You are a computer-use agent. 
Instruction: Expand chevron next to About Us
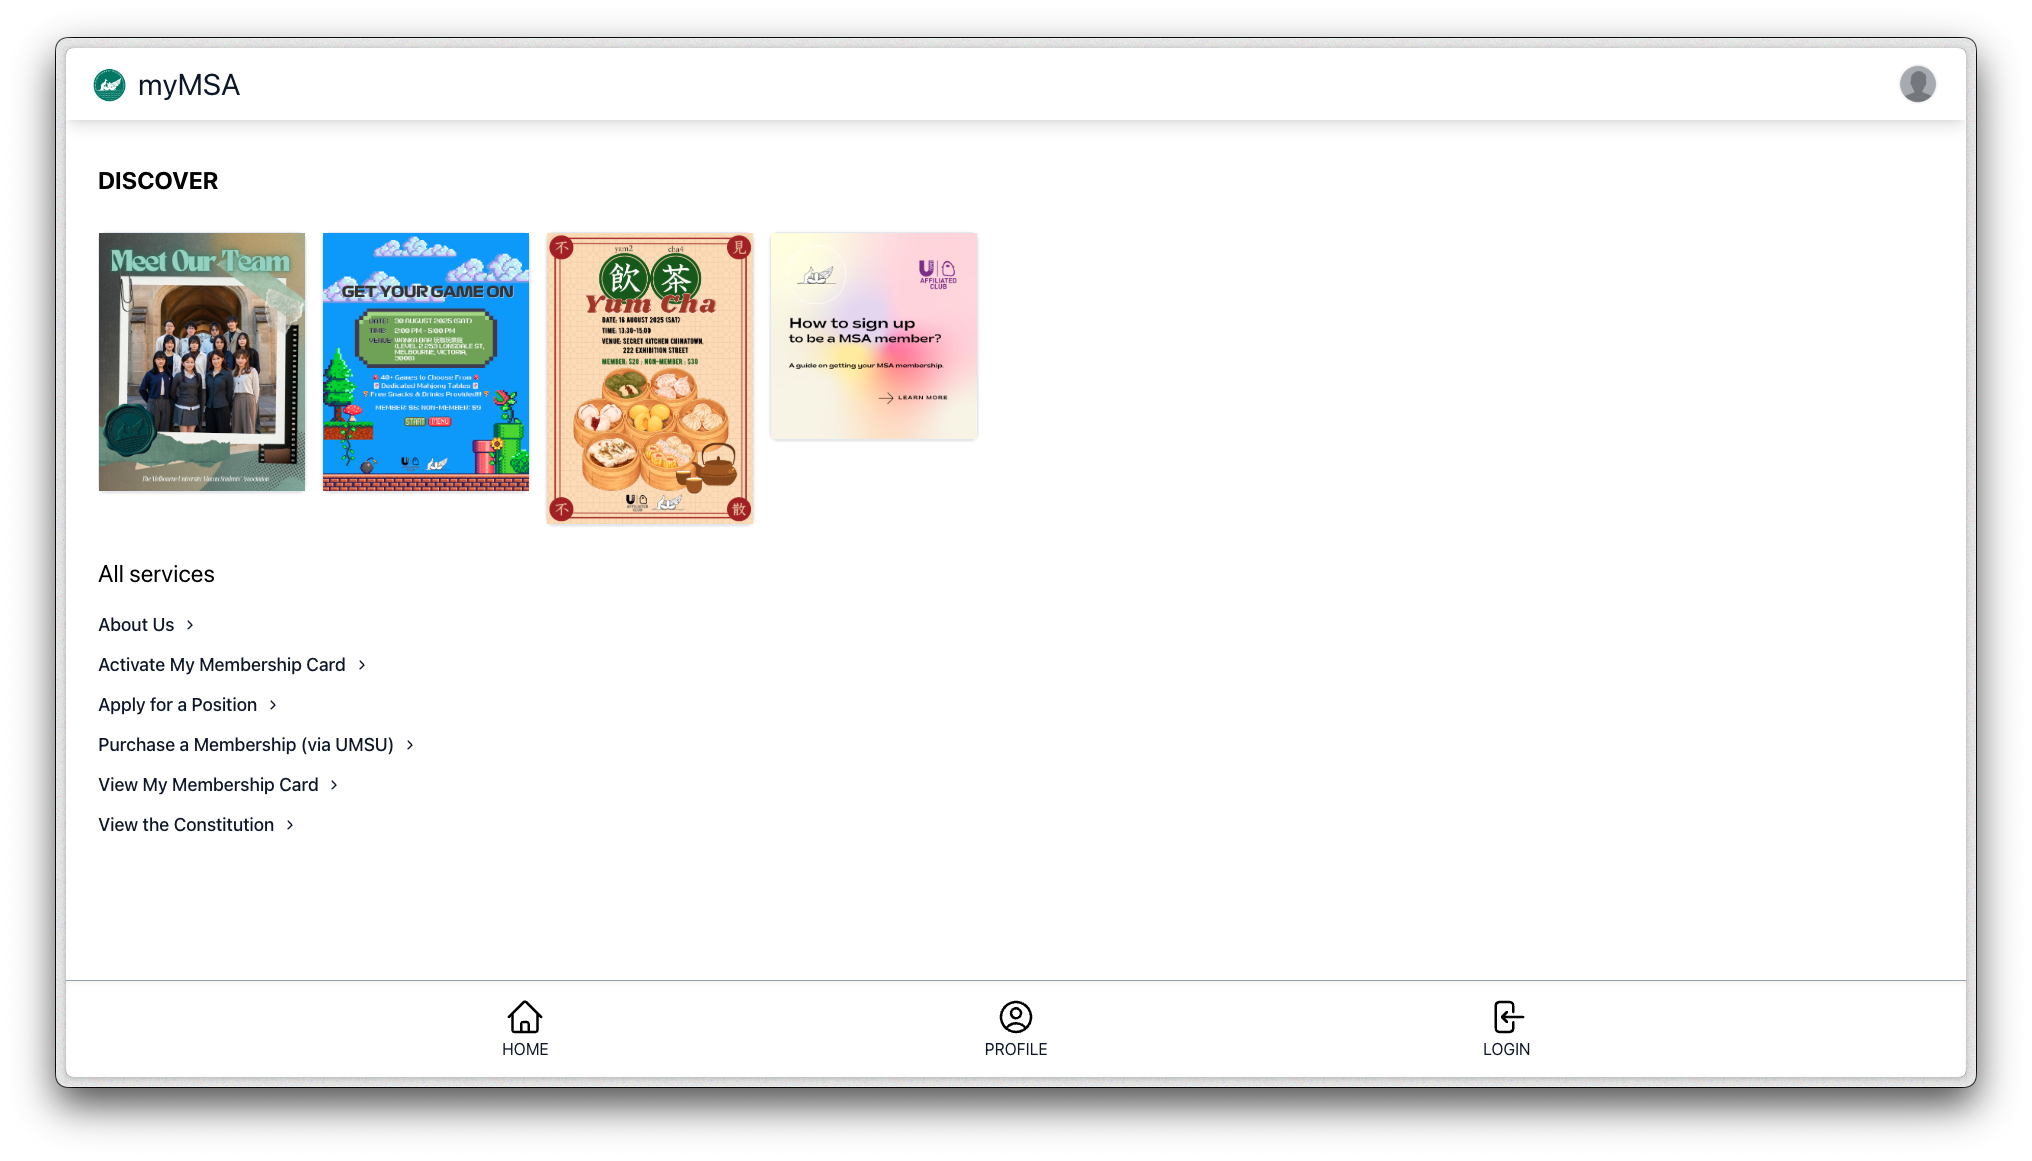pyautogui.click(x=190, y=625)
